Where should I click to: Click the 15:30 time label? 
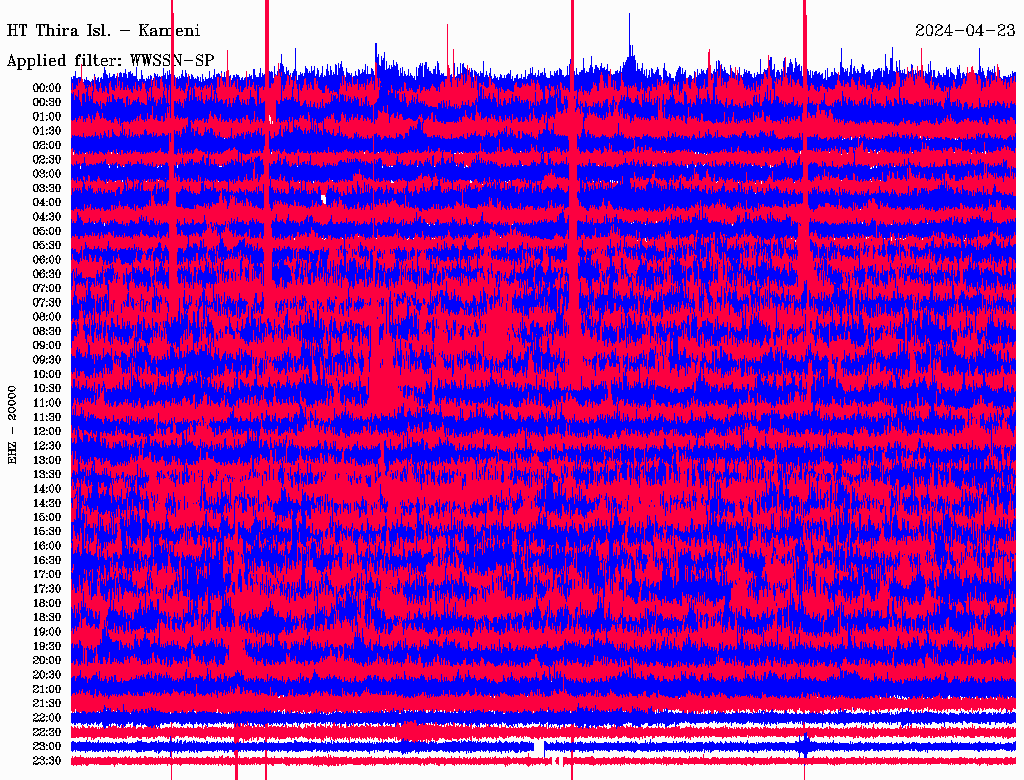click(x=47, y=532)
